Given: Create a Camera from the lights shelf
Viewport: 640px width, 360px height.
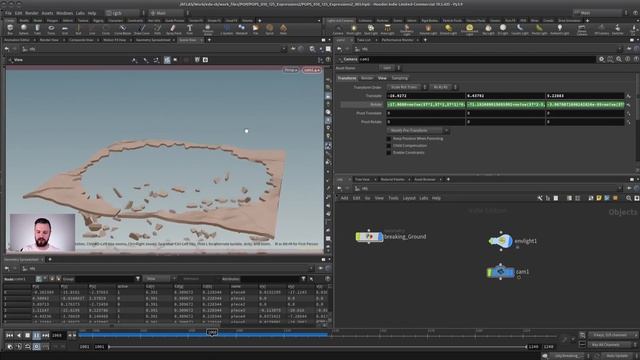Looking at the screenshot, I should pos(338,29).
